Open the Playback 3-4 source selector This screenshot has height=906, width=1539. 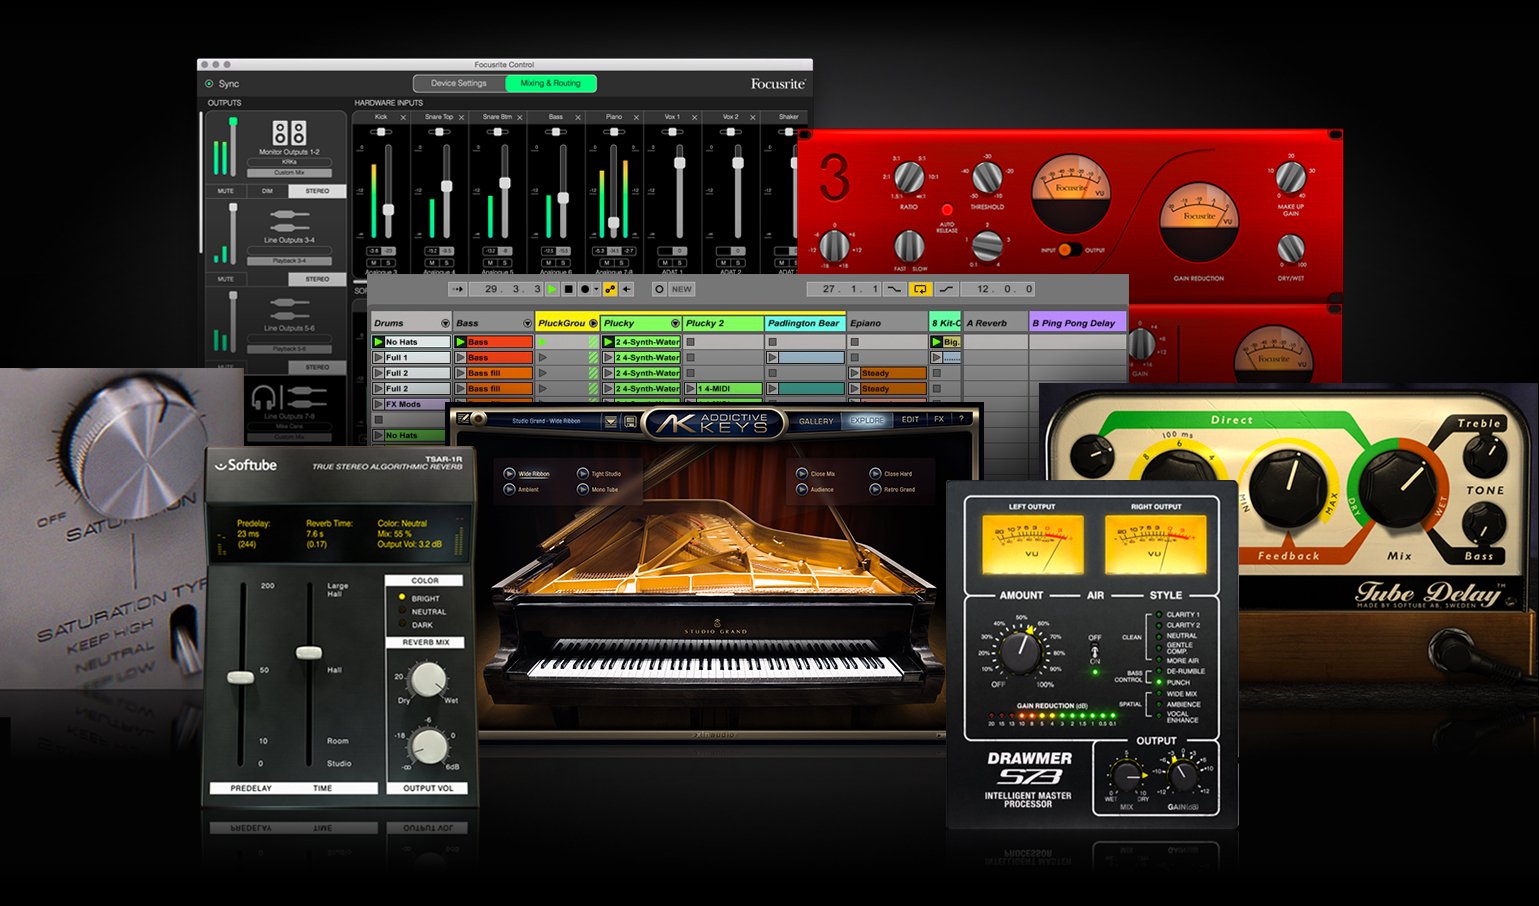click(289, 261)
